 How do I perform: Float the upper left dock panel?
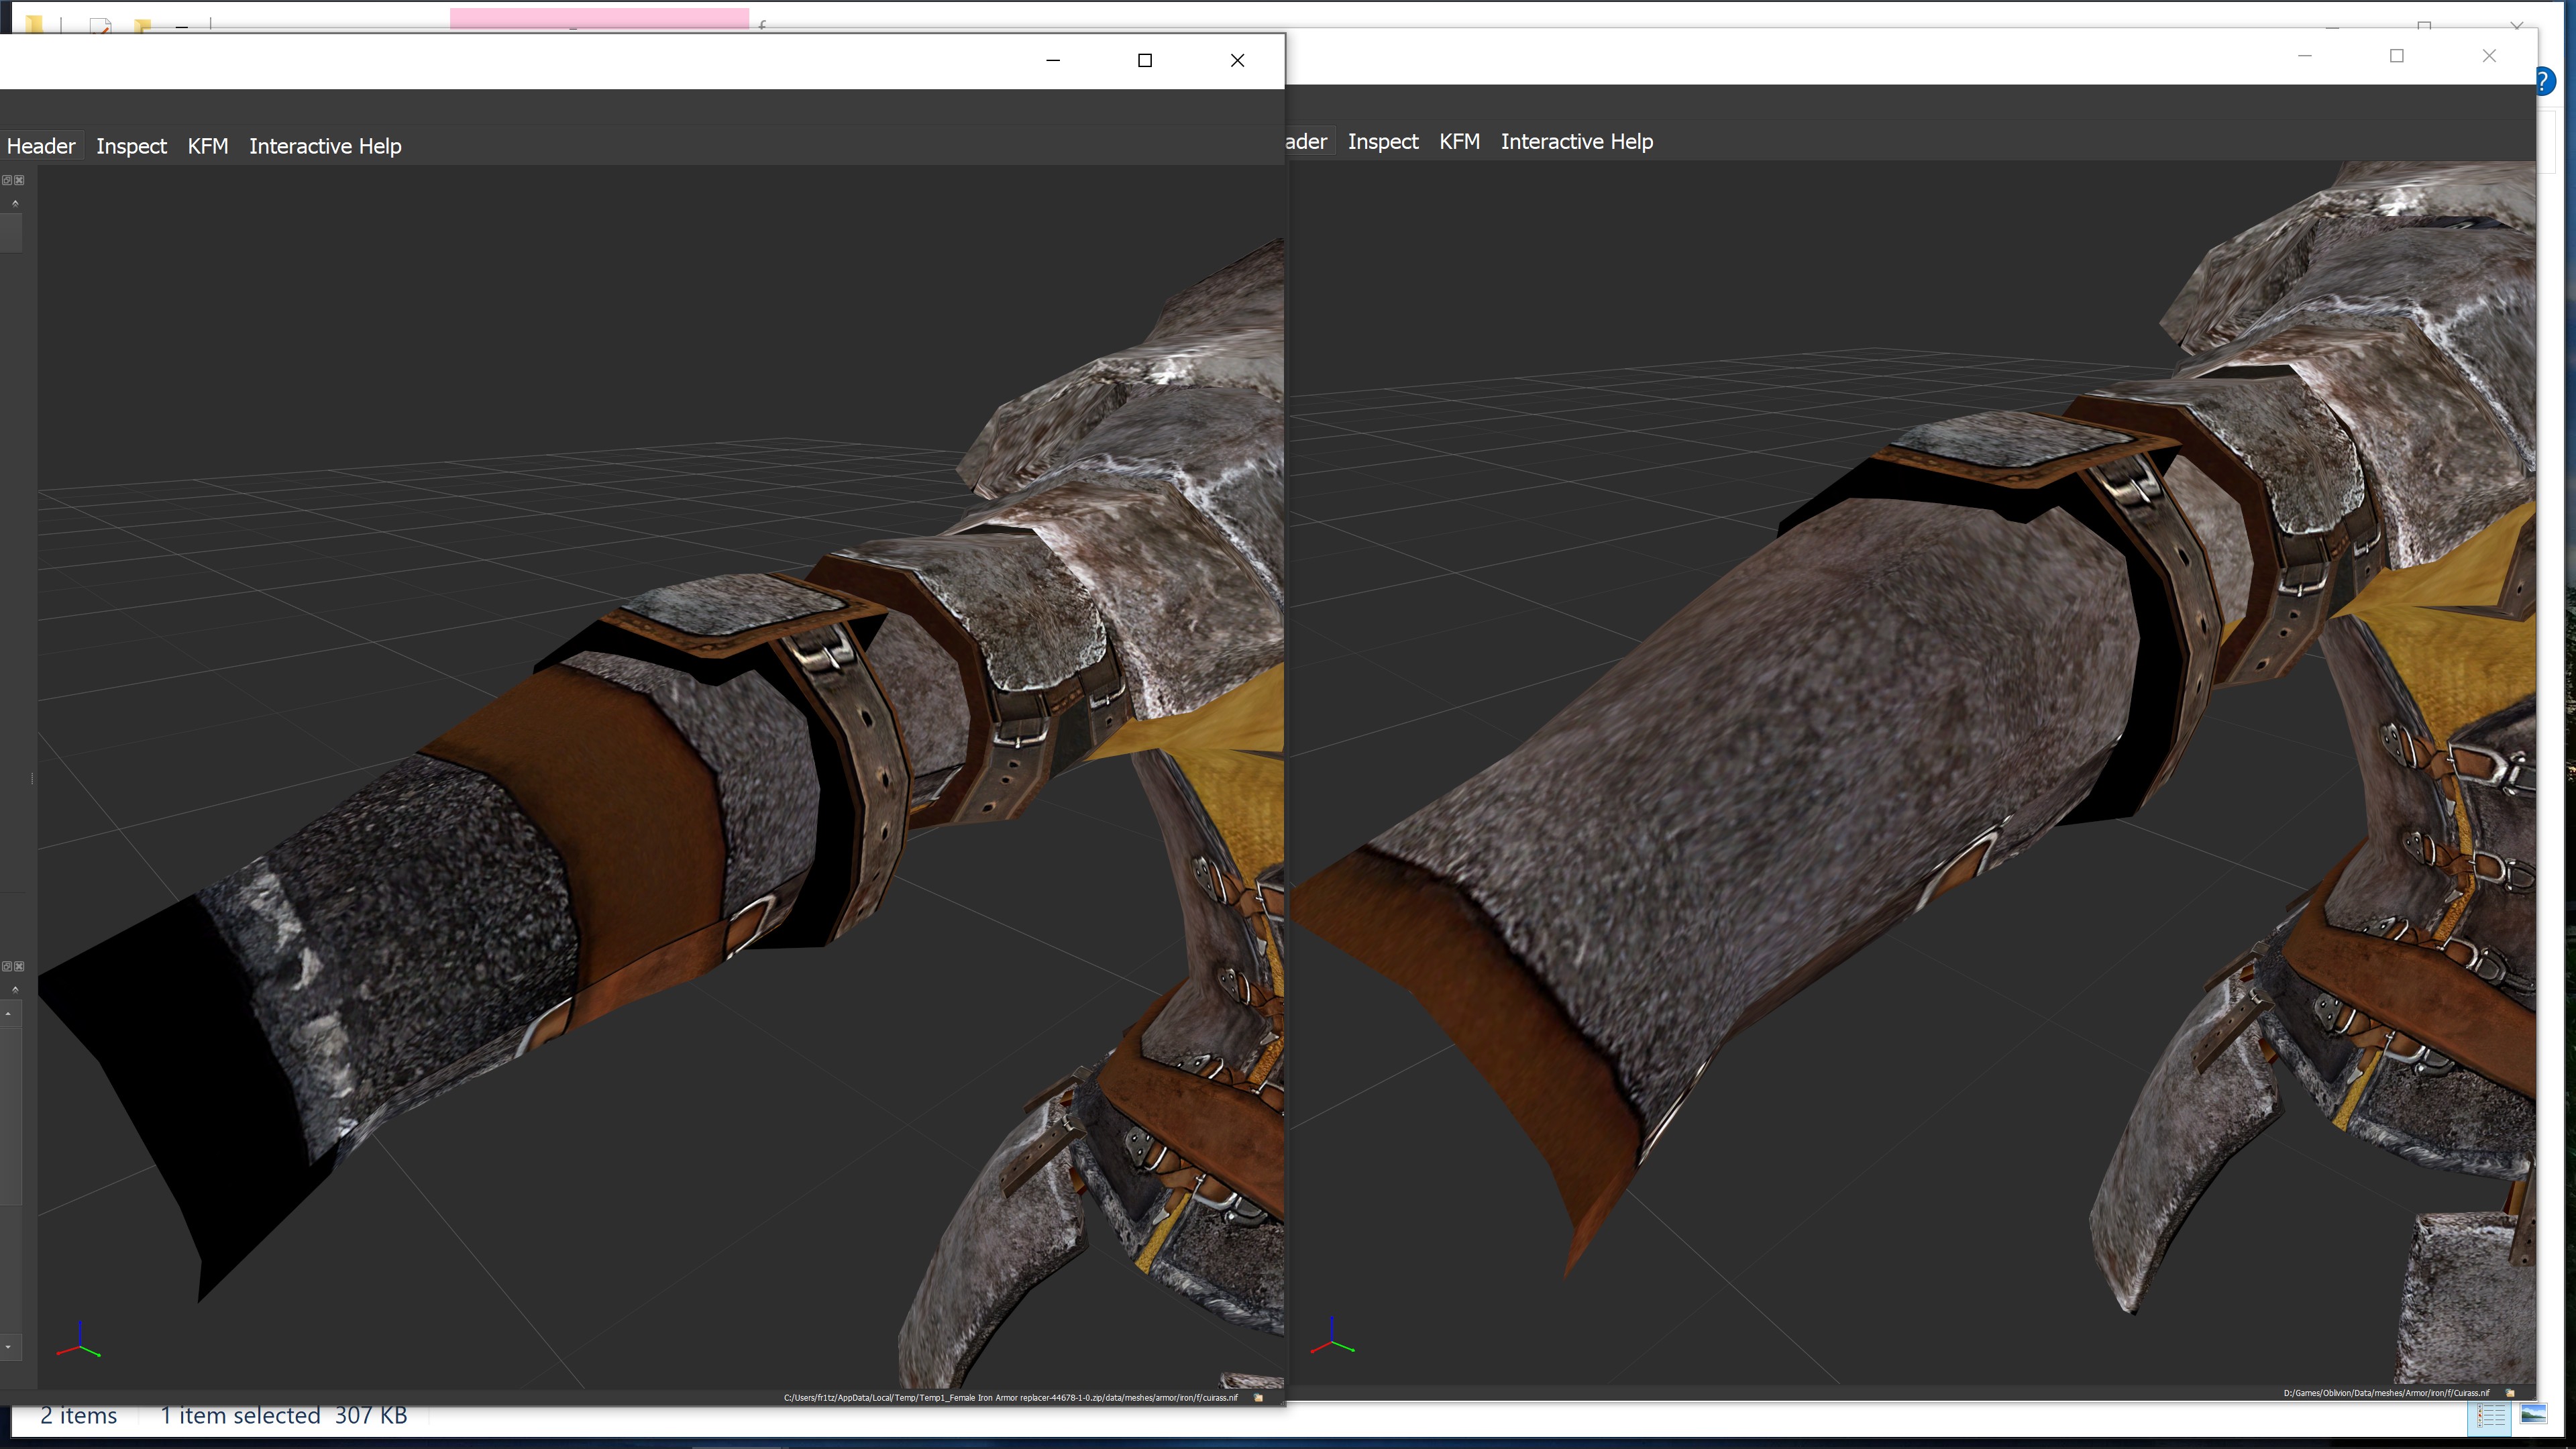click(x=7, y=180)
